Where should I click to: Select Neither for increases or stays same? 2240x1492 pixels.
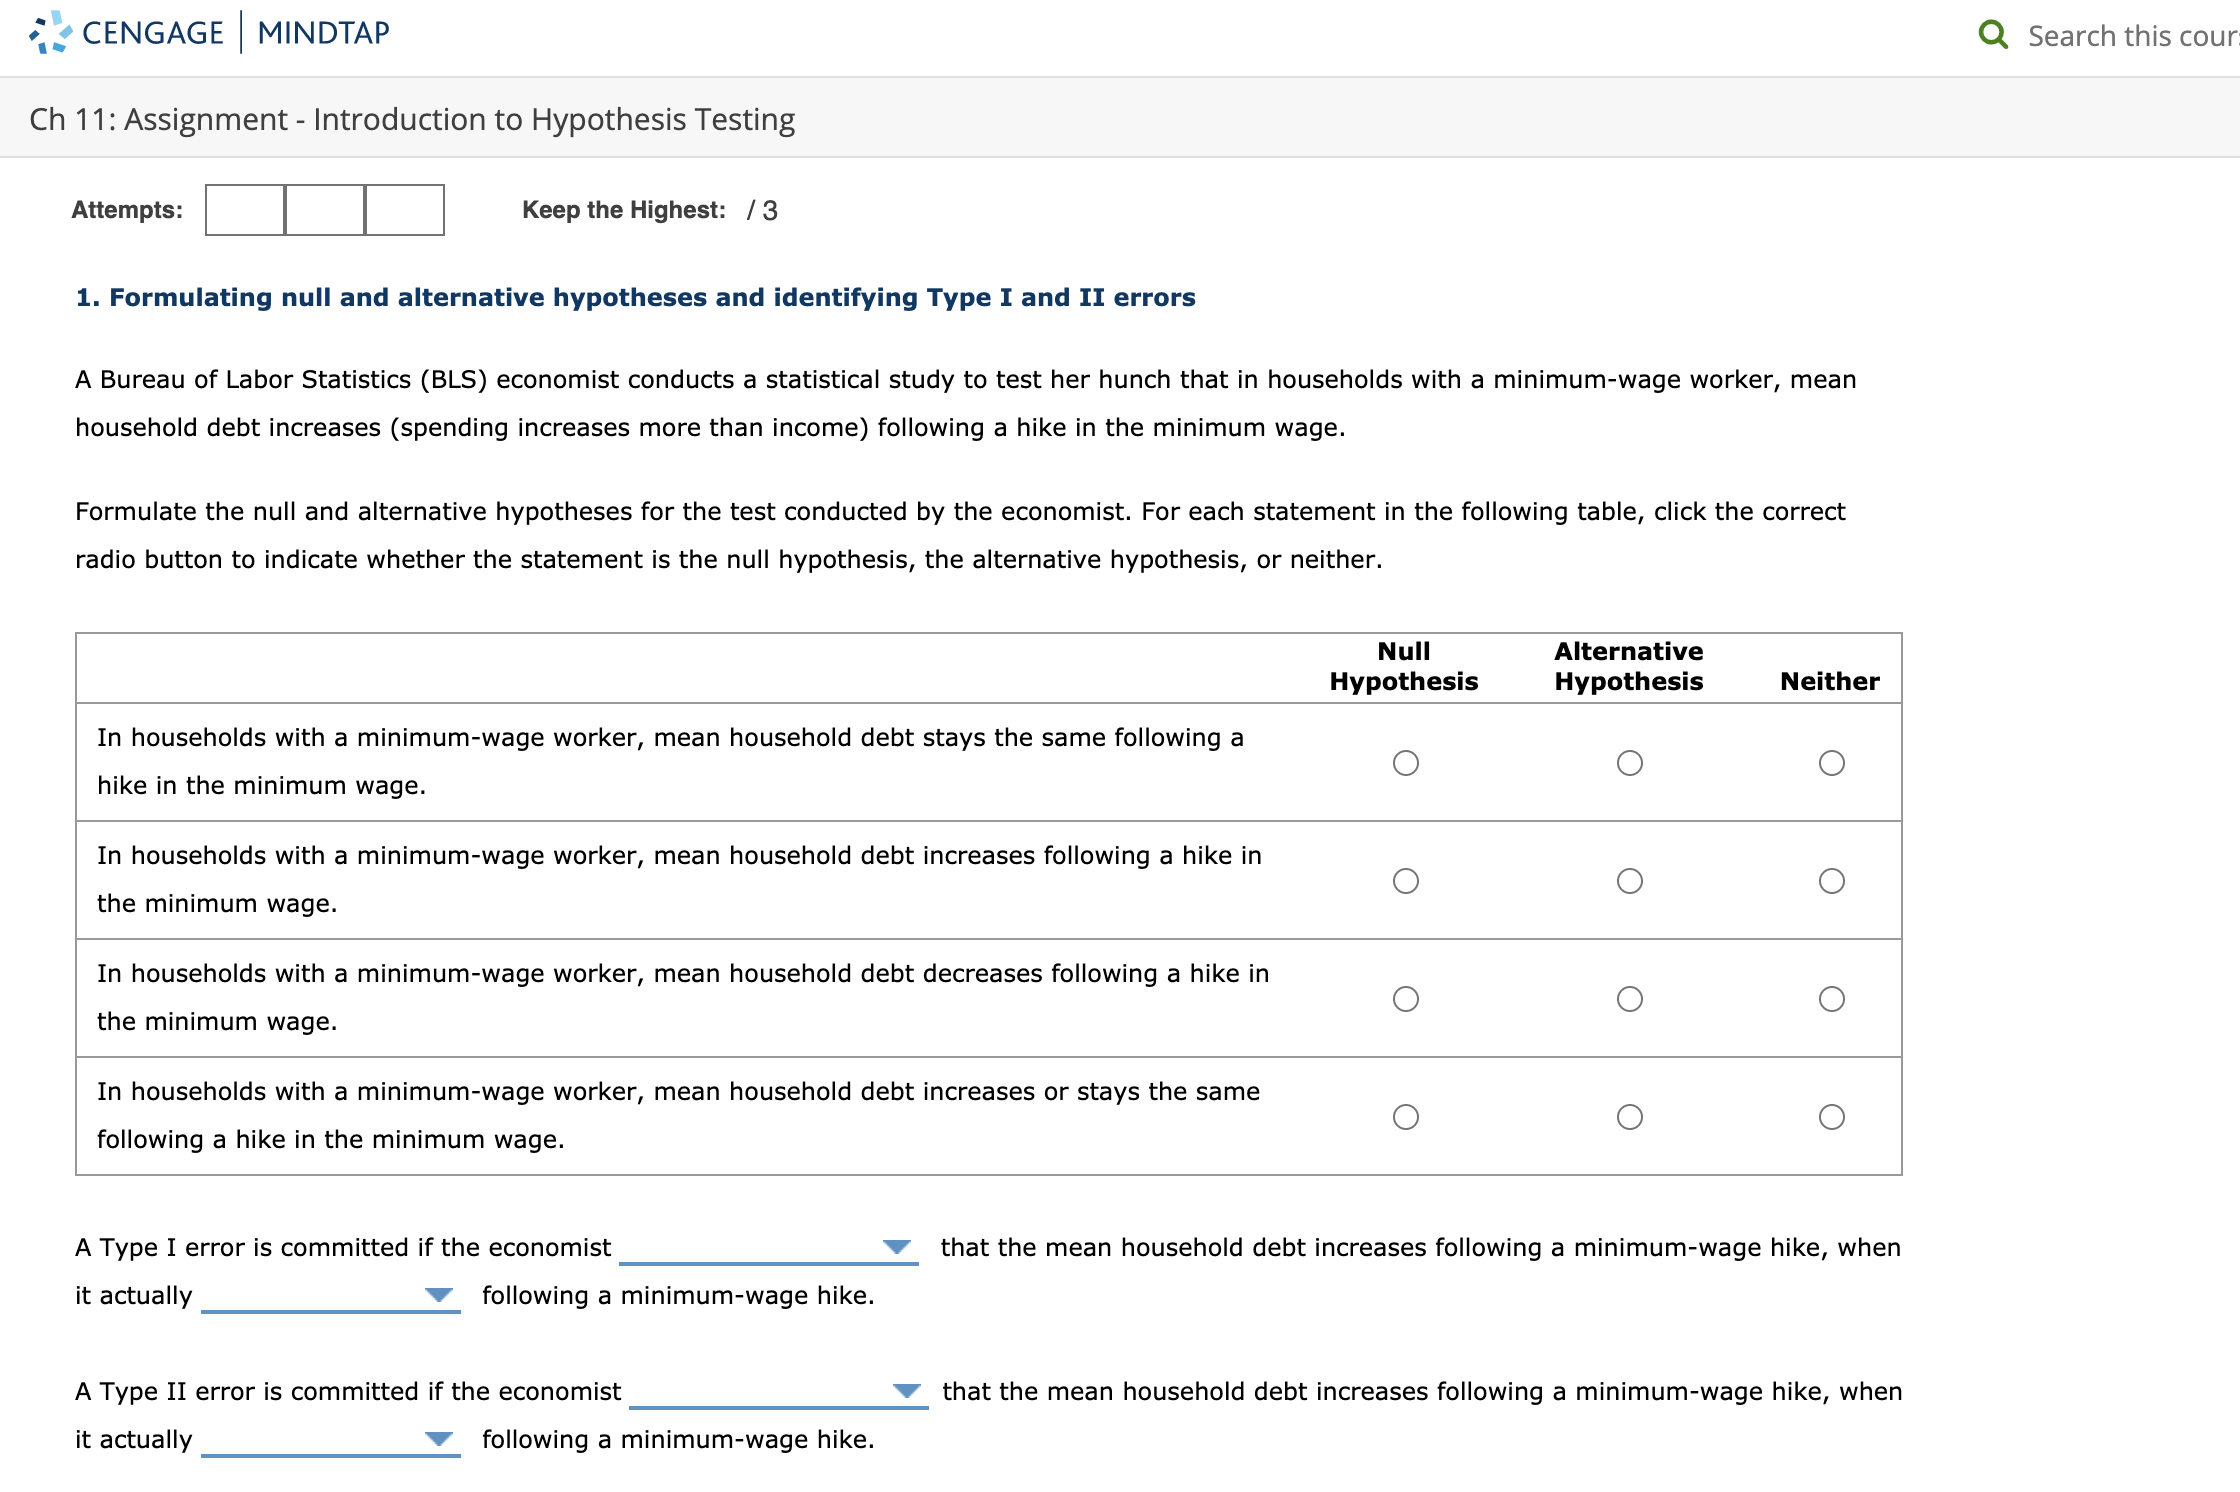point(1831,1117)
